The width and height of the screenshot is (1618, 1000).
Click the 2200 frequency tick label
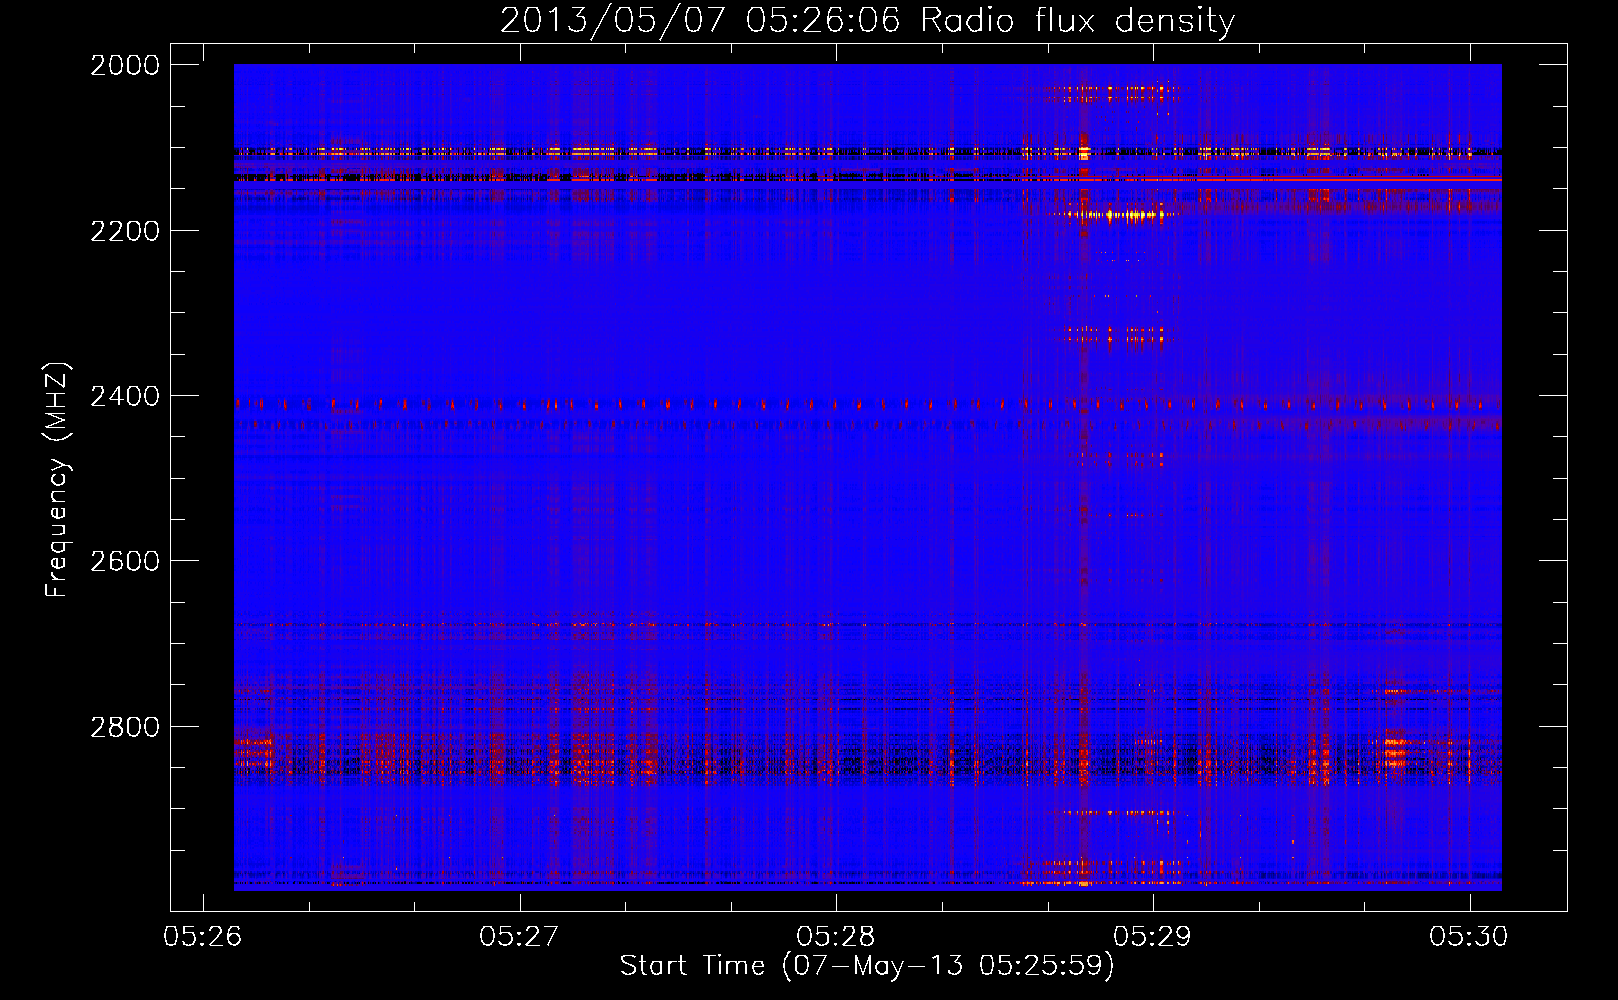(125, 231)
